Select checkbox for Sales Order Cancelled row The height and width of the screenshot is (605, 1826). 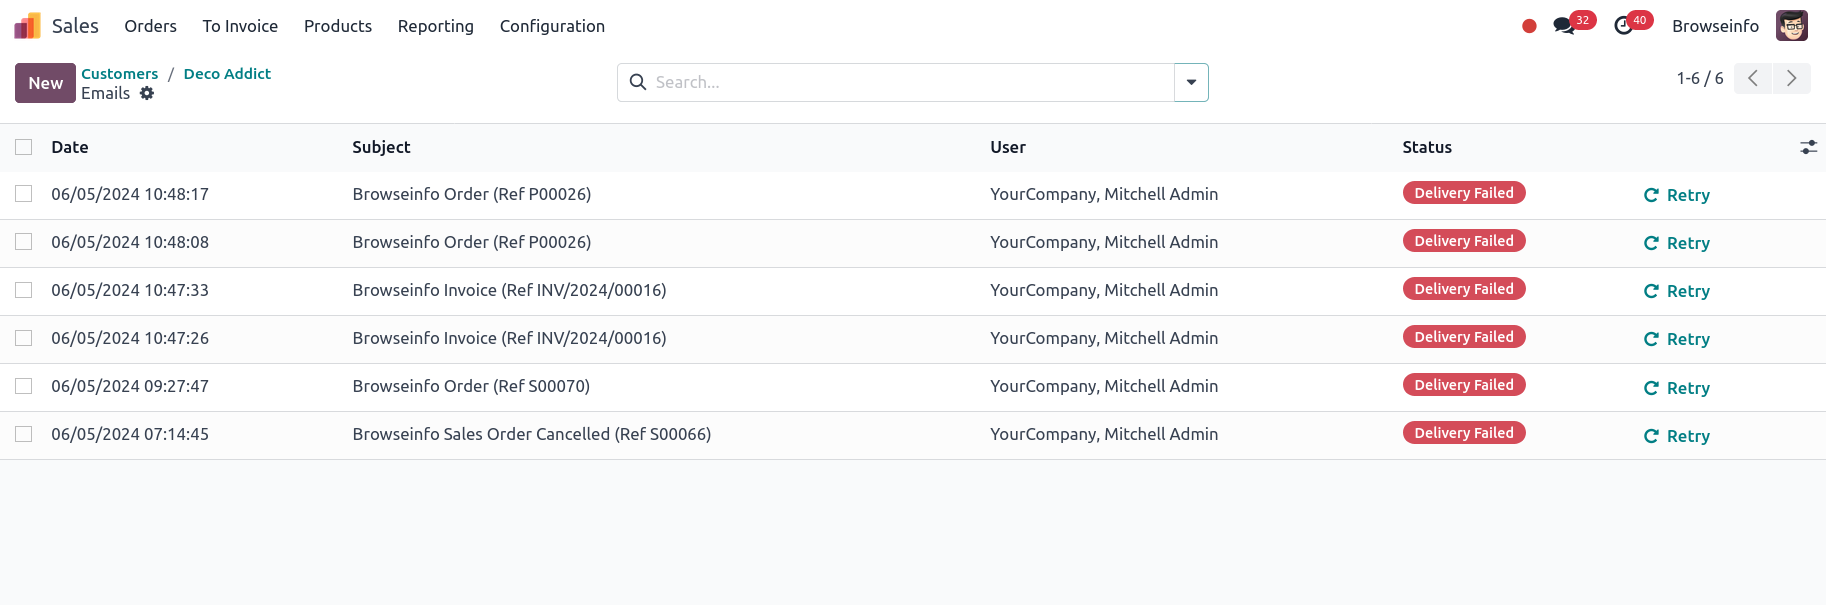click(x=24, y=434)
